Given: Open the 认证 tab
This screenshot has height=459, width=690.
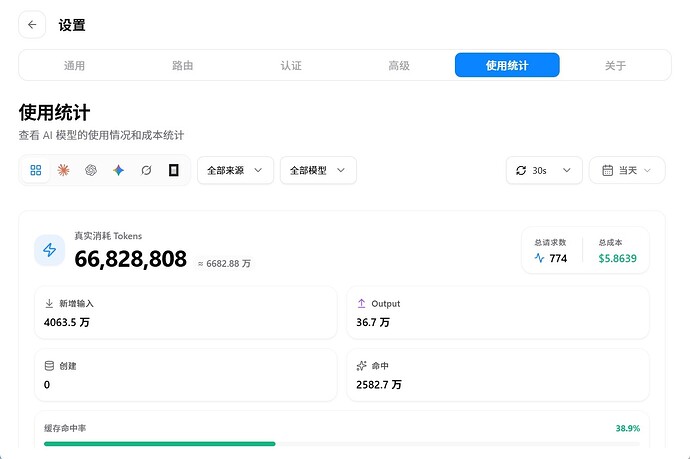Looking at the screenshot, I should (x=291, y=66).
